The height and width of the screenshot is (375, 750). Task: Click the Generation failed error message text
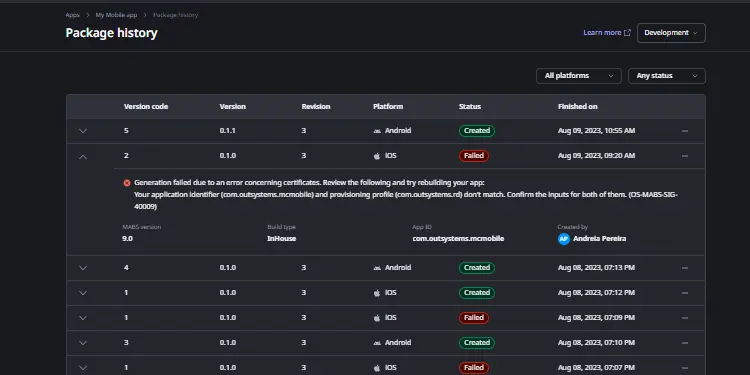click(x=406, y=195)
